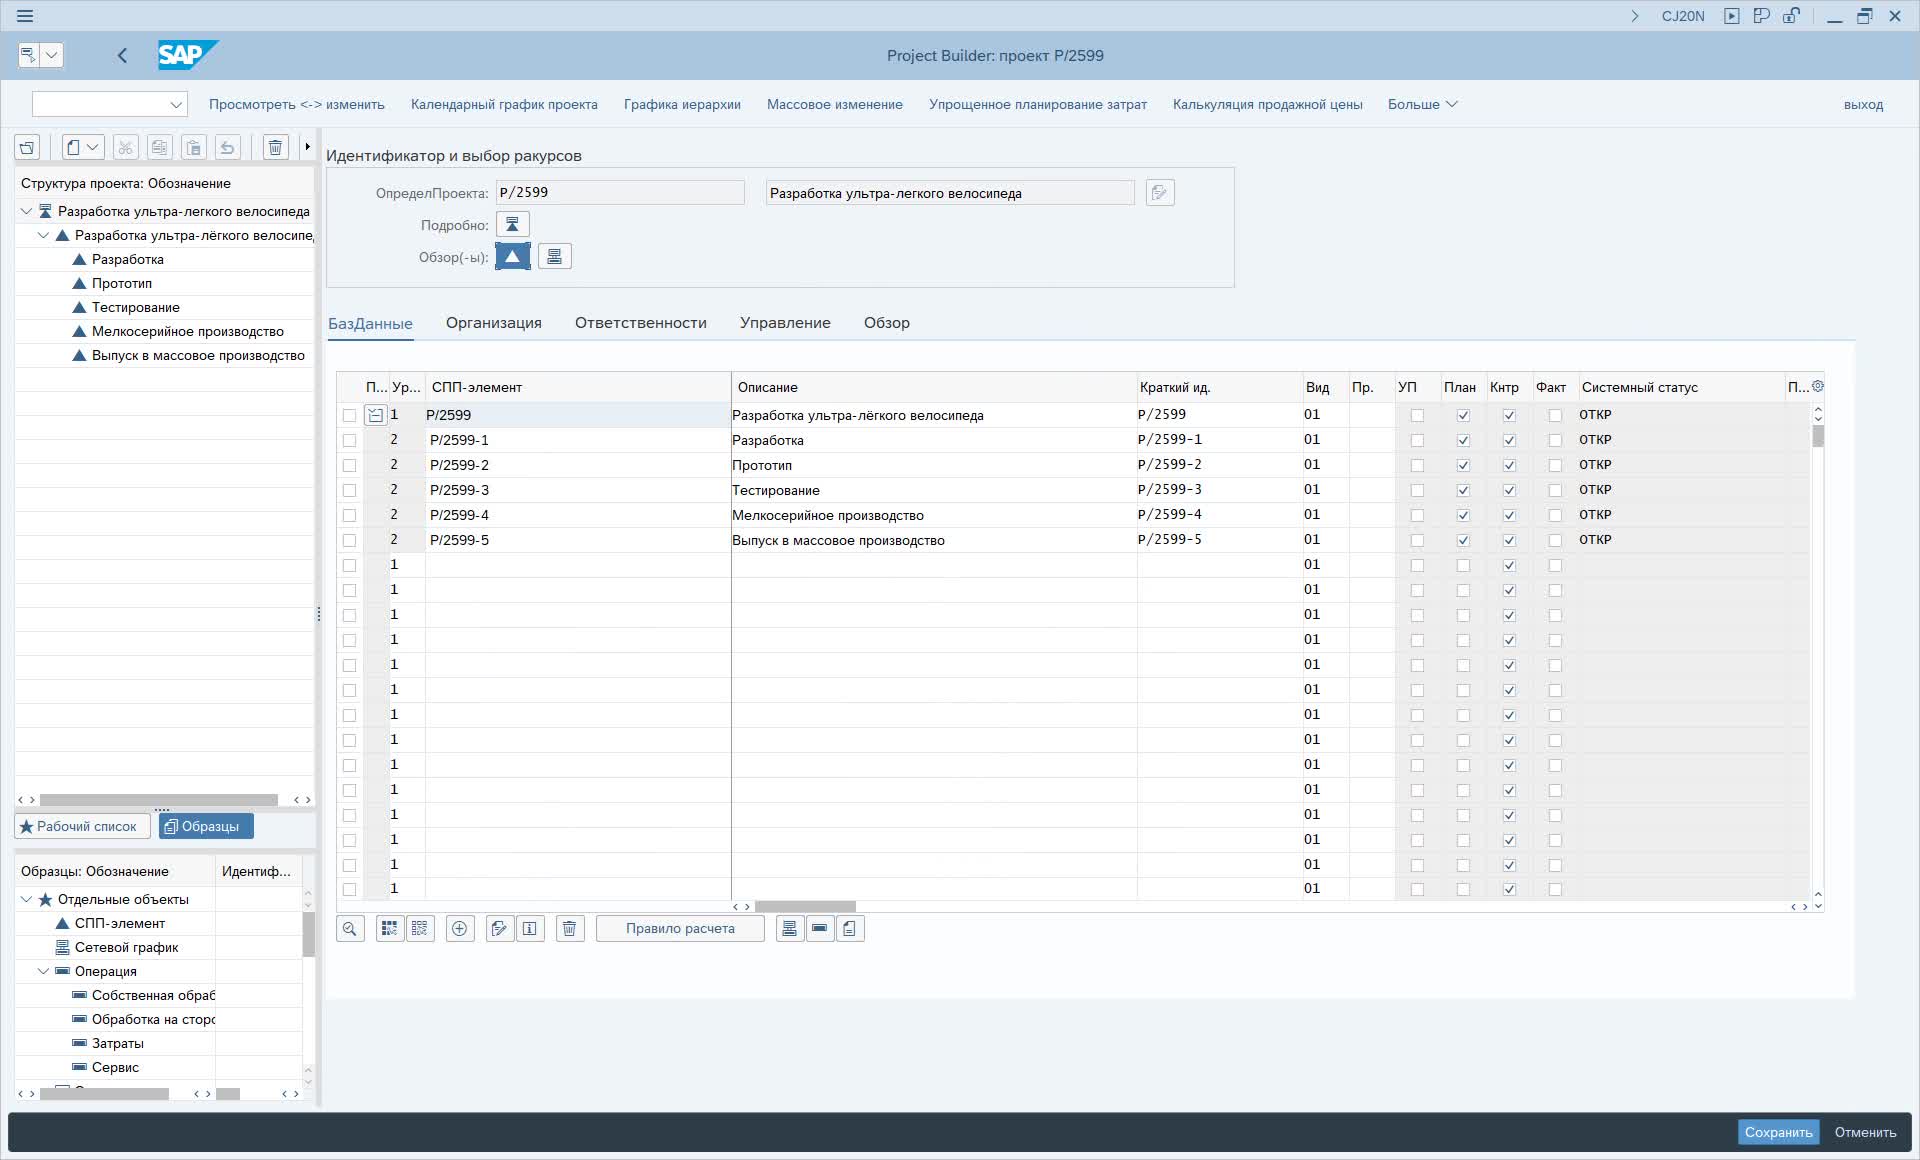
Task: Click the open project folder icon
Action: (27, 148)
